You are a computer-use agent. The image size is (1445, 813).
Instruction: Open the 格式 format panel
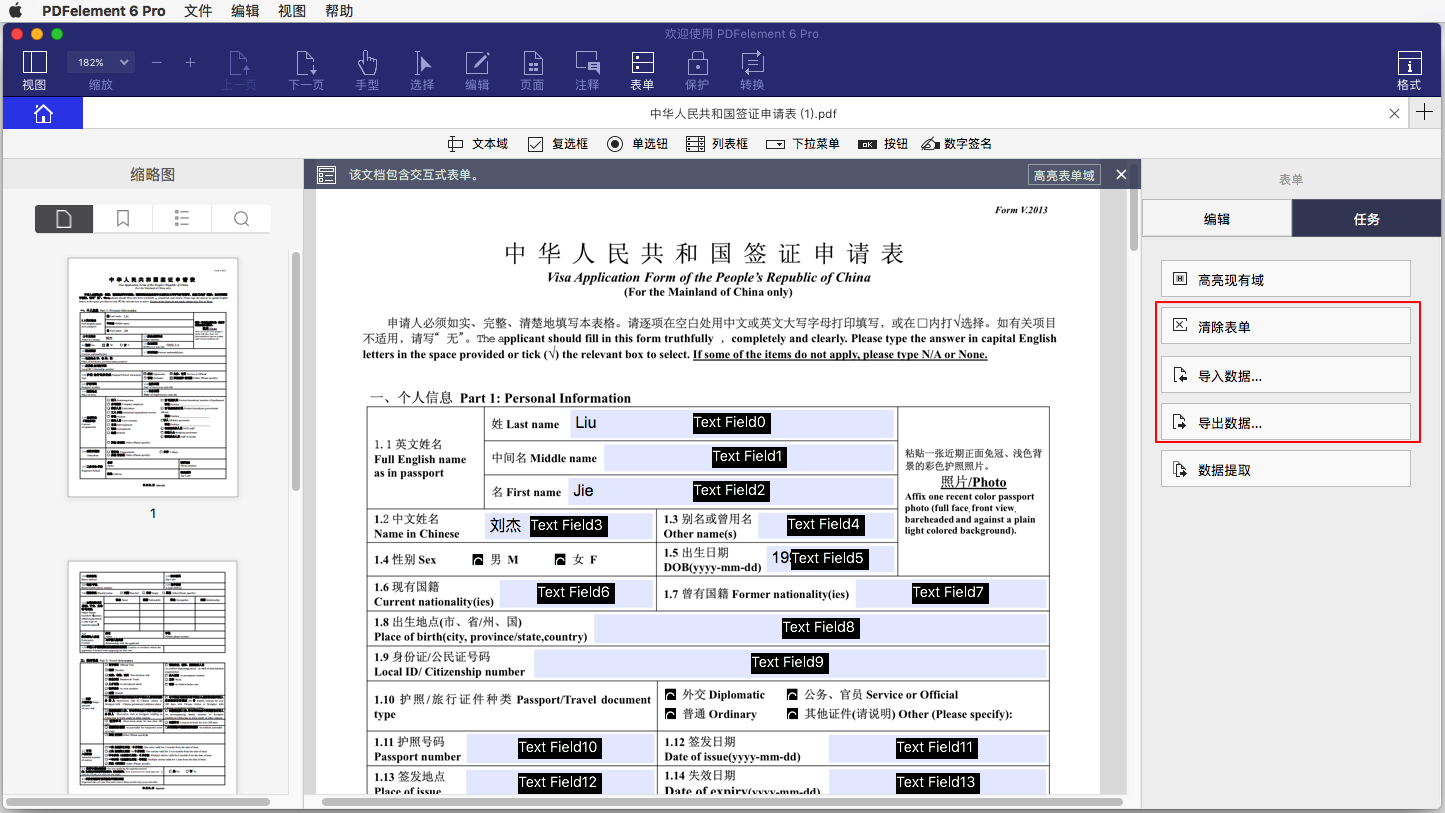[1408, 70]
